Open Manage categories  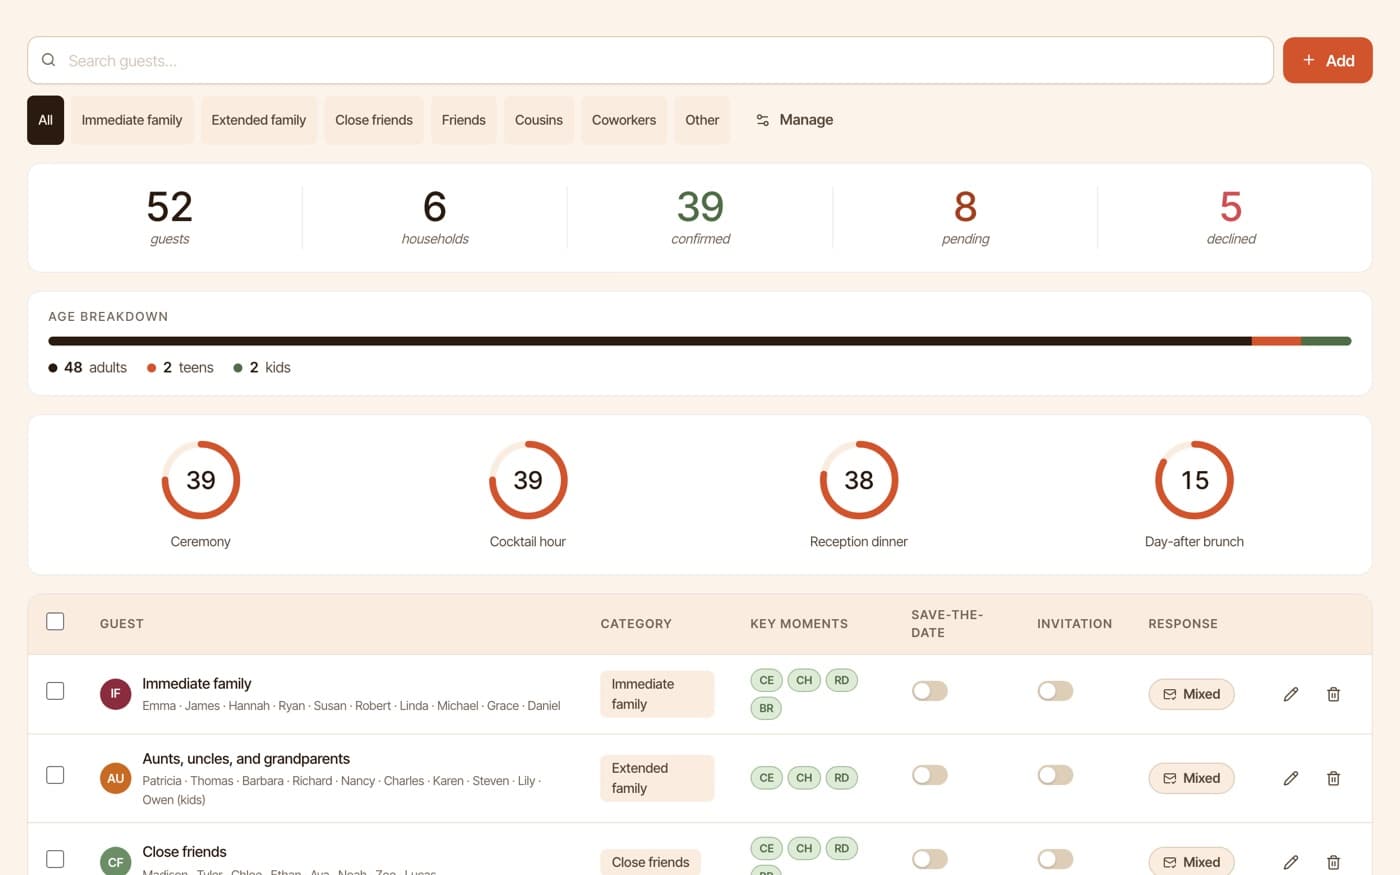pyautogui.click(x=795, y=120)
